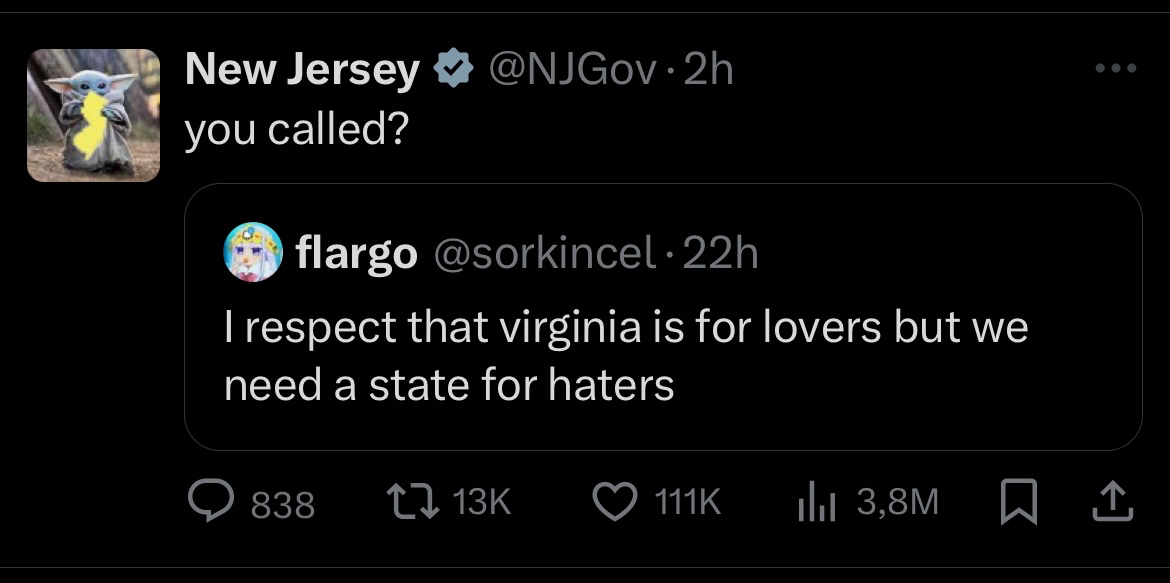
Task: Open view analytics bar chart icon
Action: 815,503
